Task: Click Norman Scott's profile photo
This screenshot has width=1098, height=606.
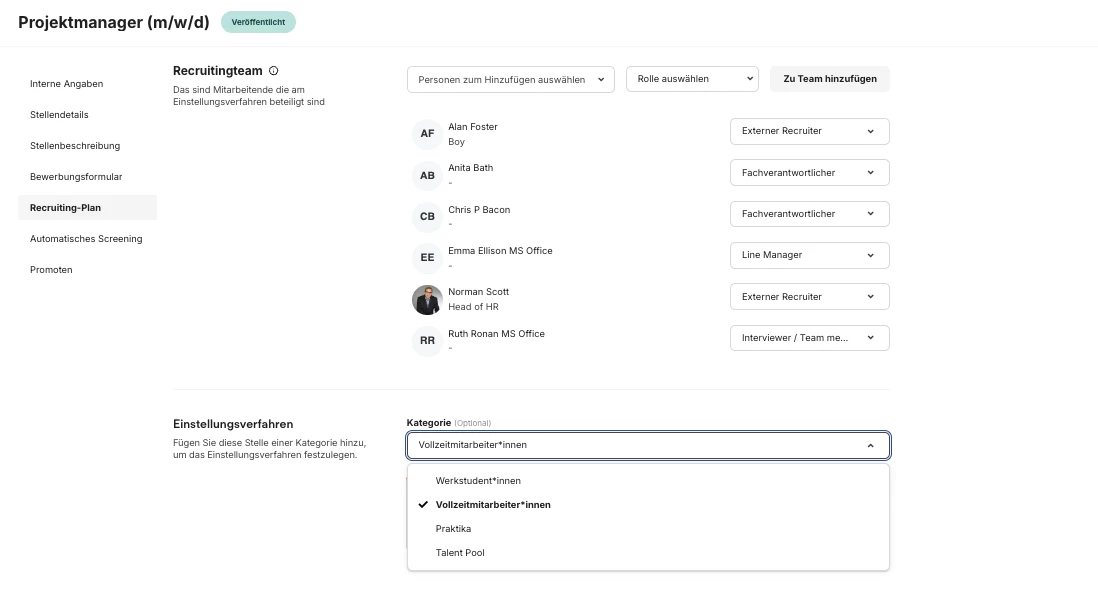Action: tap(427, 299)
